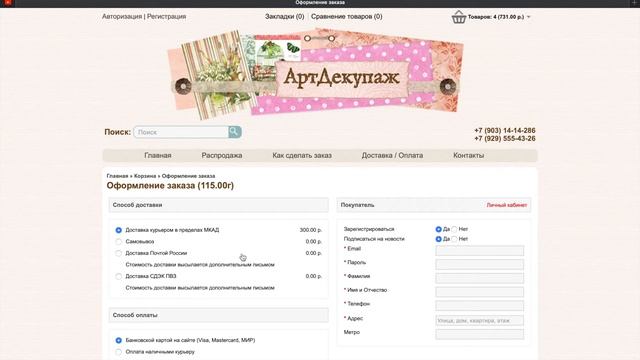This screenshot has width=640, height=360.
Task: Click the search magnifier button
Action: [x=235, y=132]
